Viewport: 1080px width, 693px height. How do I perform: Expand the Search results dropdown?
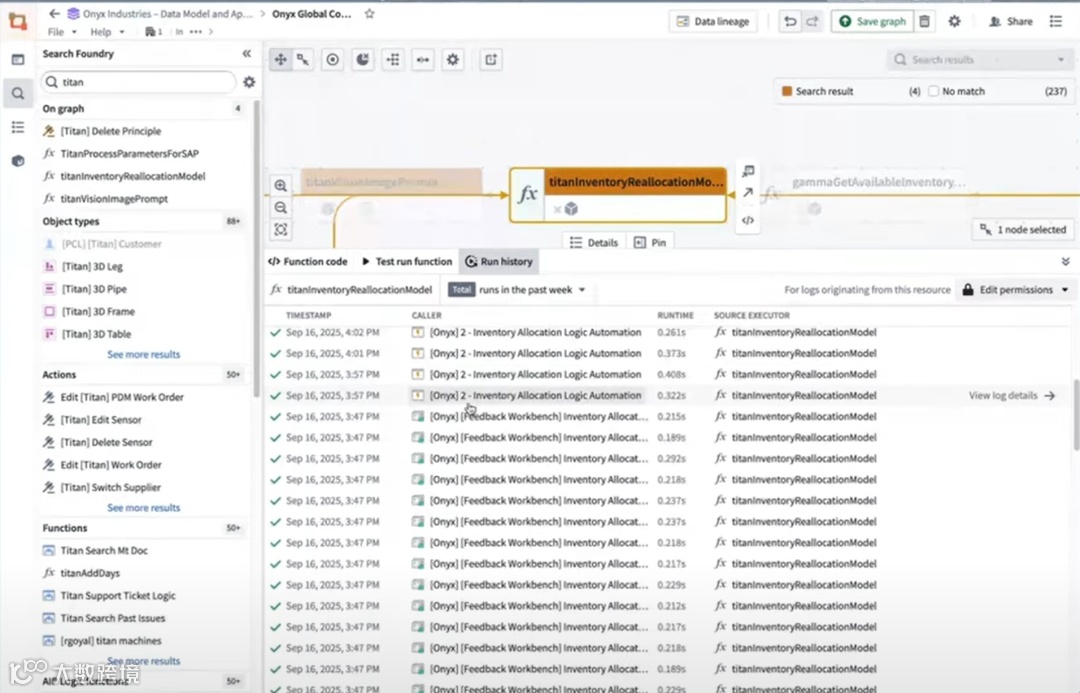point(1061,60)
